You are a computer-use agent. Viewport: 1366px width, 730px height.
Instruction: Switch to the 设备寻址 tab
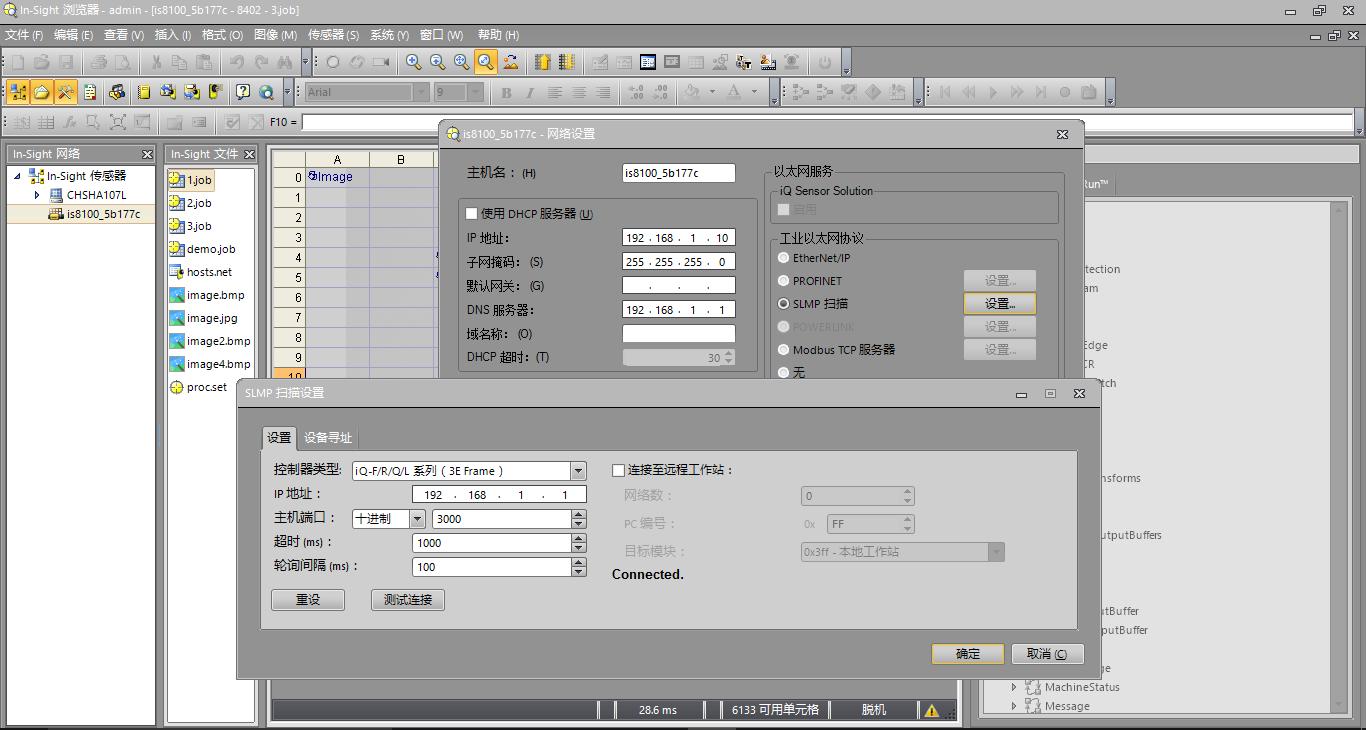(328, 438)
